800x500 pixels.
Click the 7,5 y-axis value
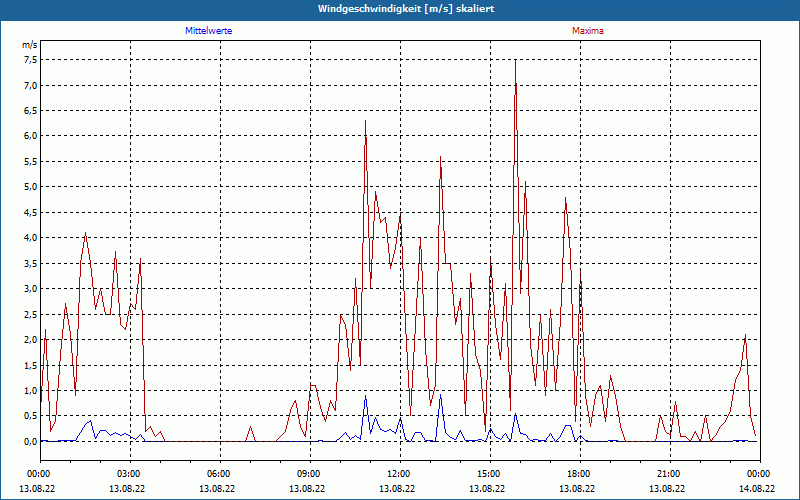tap(31, 60)
